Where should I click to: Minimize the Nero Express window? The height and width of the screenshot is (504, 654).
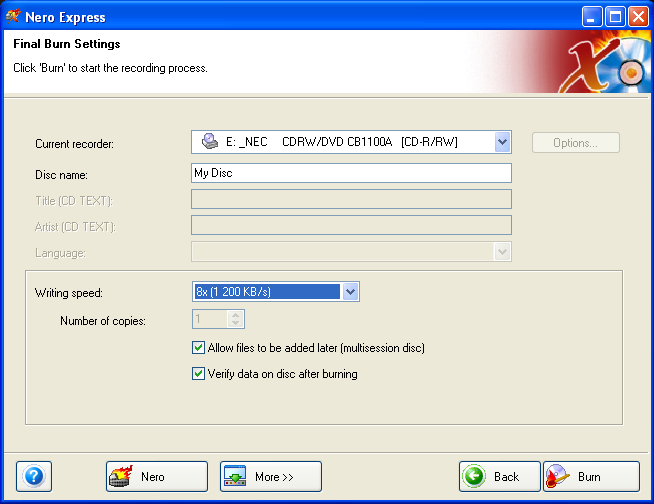pyautogui.click(x=592, y=17)
